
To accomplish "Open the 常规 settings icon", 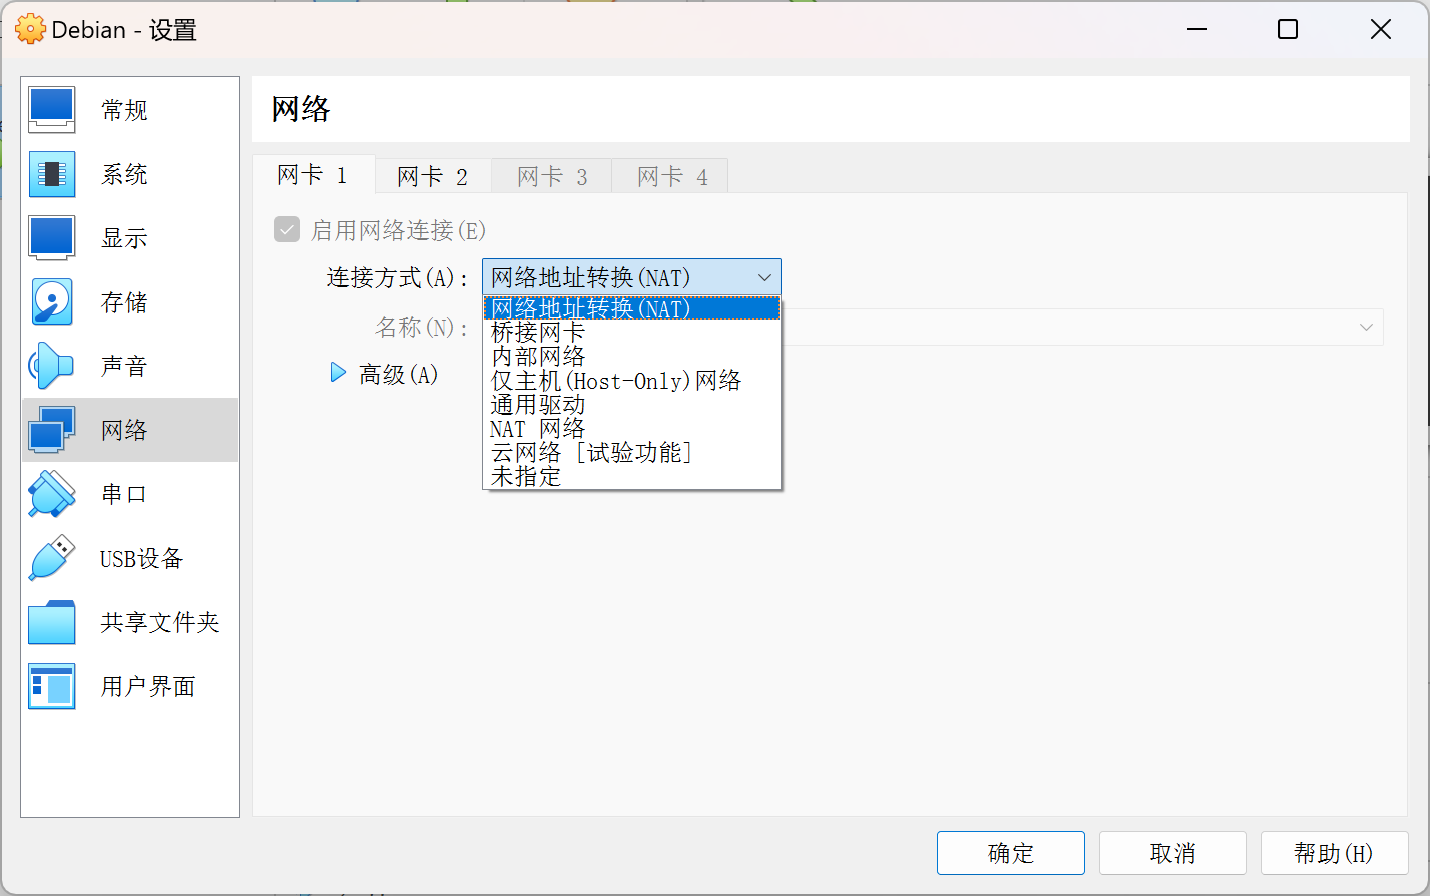I will pyautogui.click(x=52, y=110).
